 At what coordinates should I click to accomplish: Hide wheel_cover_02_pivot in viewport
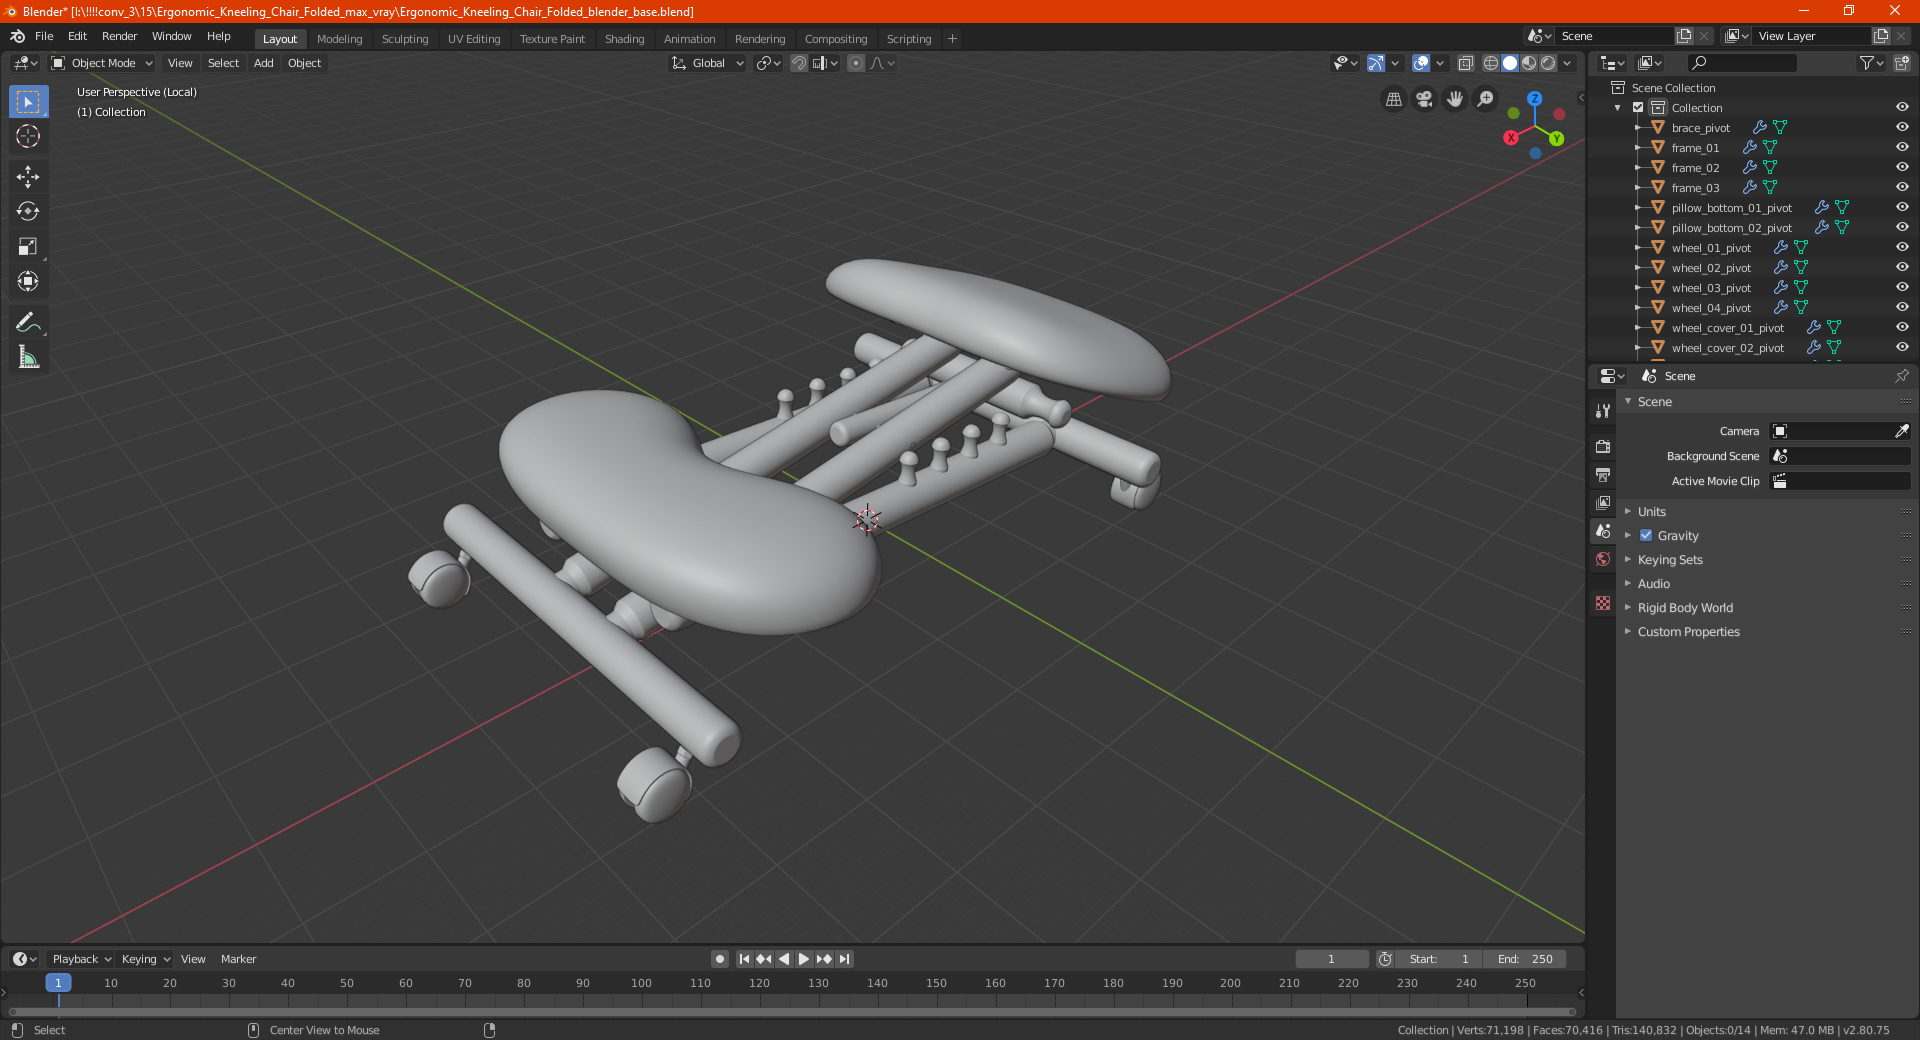pos(1902,347)
